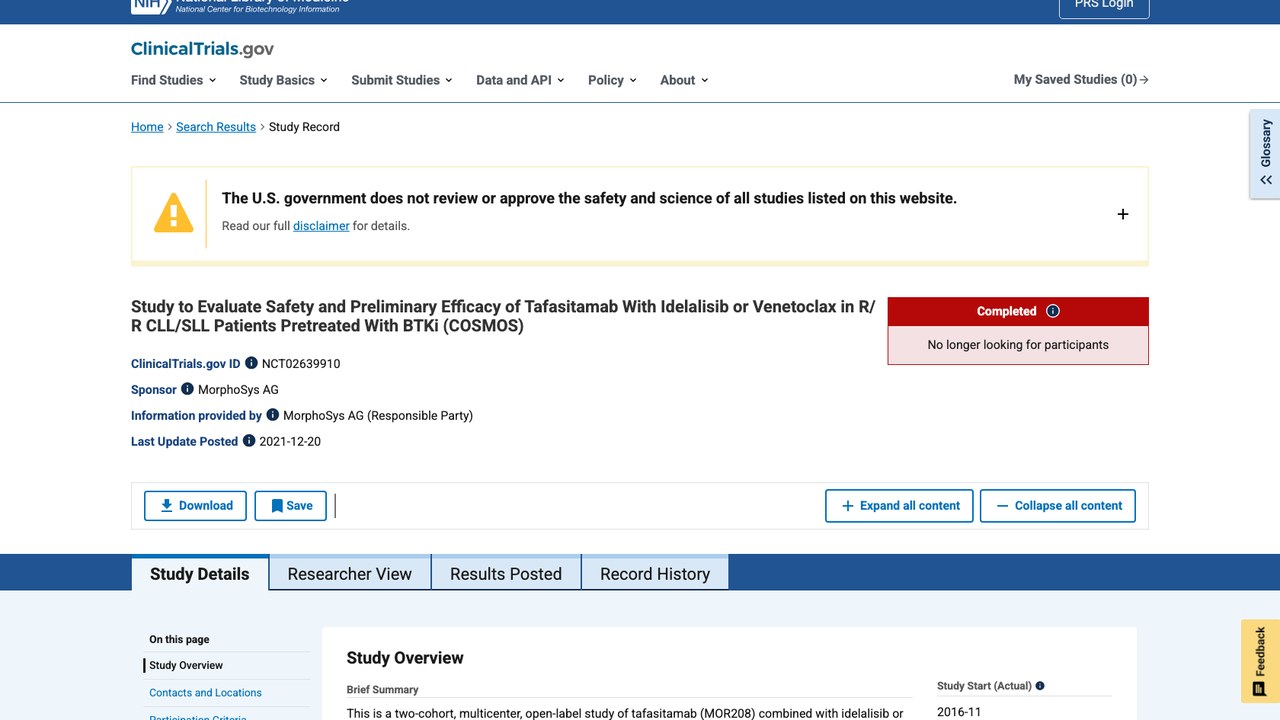Image resolution: width=1280 pixels, height=720 pixels.
Task: Open the Find Studies dropdown menu
Action: point(173,80)
